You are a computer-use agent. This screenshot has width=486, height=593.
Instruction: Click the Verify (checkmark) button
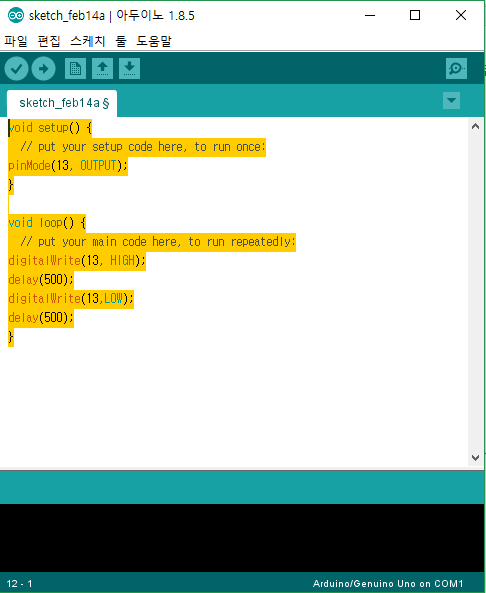[16, 68]
